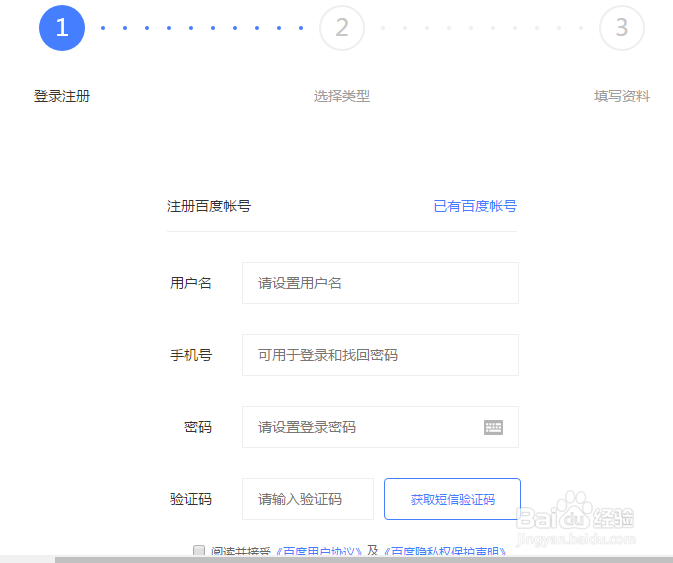Click the step 3 circle indicator
This screenshot has height=563, width=673.
pos(621,28)
